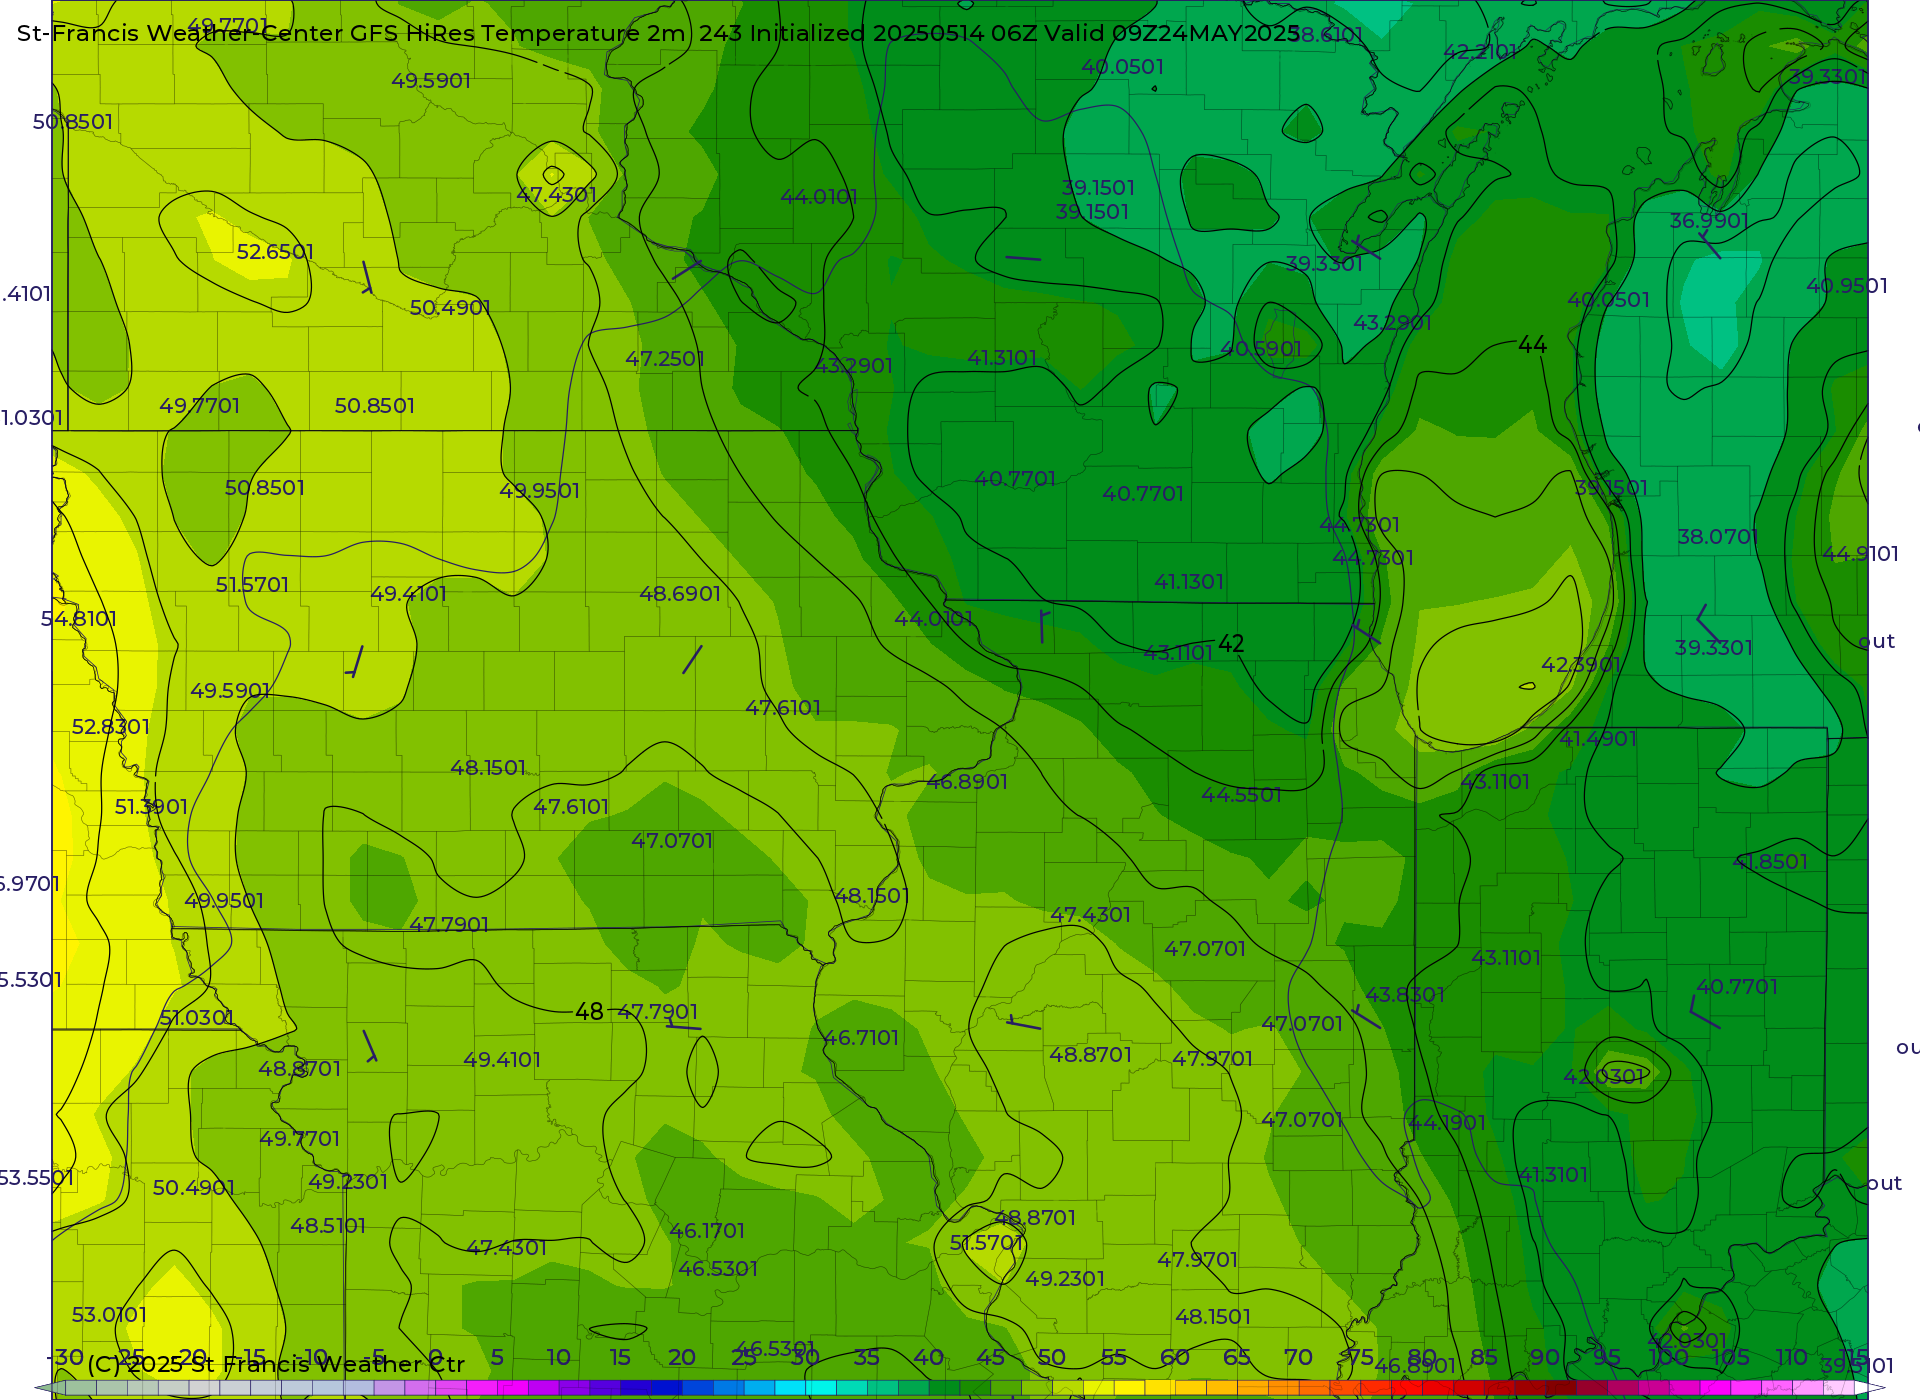1920x1400 pixels.
Task: Click the color scale label '60'
Action: [1175, 1358]
